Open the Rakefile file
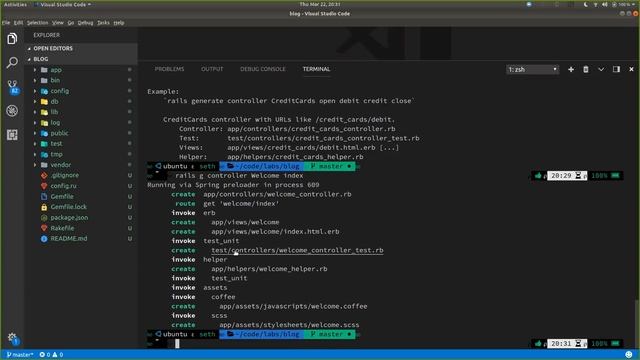The width and height of the screenshot is (640, 360). point(62,228)
